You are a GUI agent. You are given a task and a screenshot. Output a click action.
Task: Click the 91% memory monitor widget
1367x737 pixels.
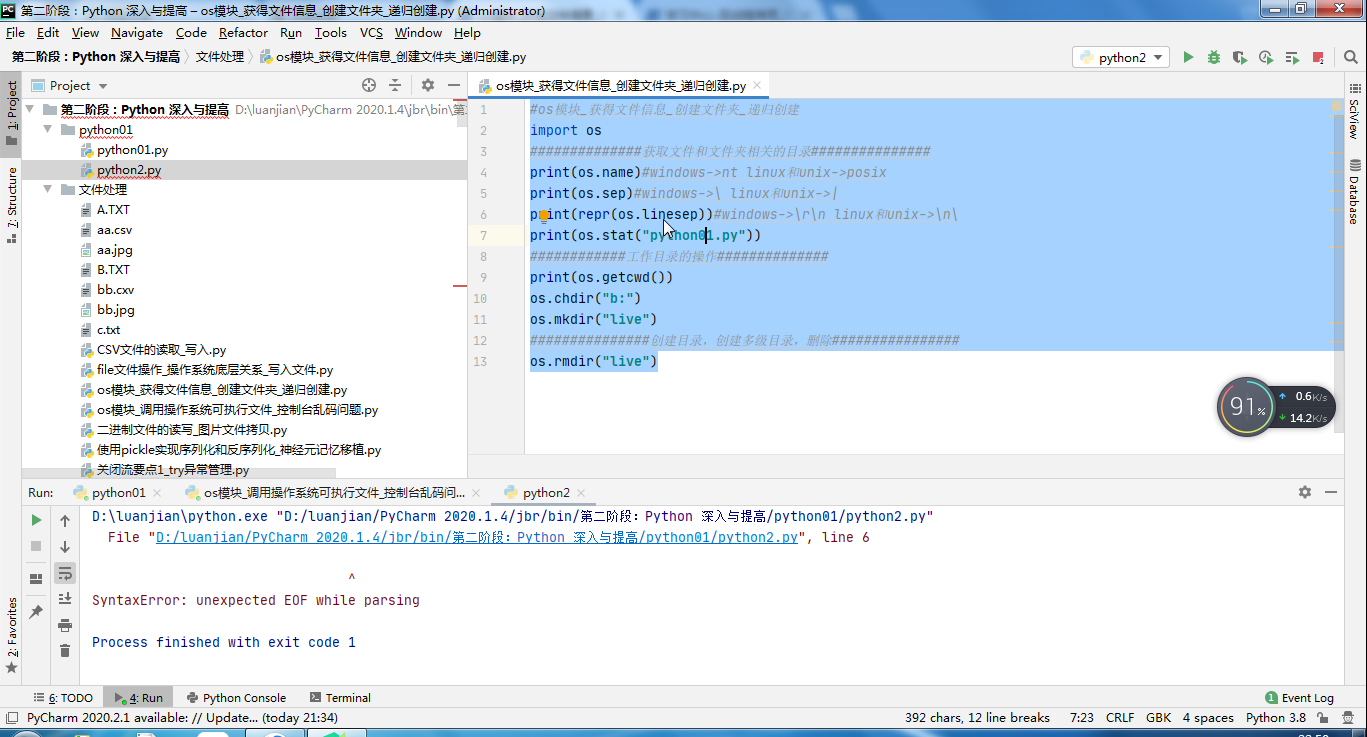coord(1247,407)
